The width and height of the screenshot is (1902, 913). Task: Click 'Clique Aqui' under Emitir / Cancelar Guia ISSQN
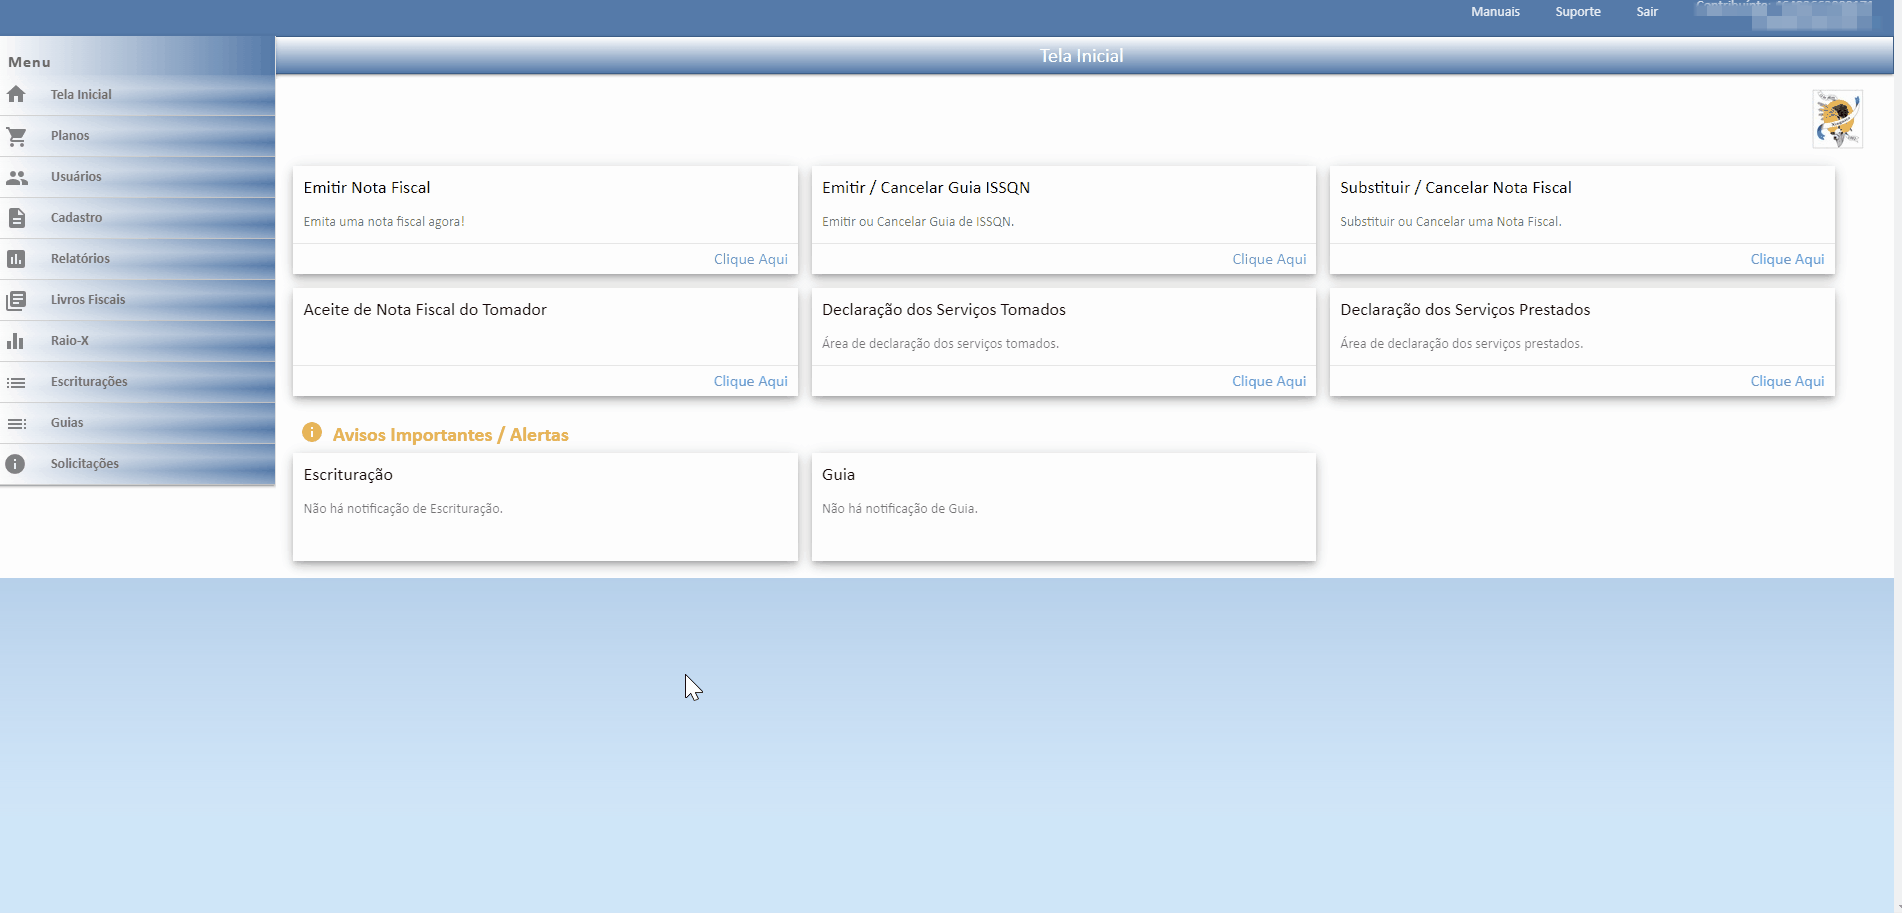[x=1268, y=259]
